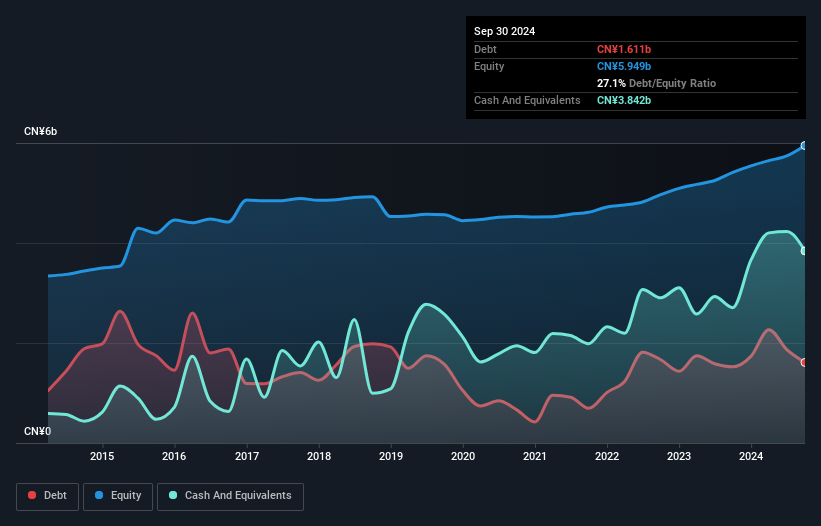Select the blue Equity endpoint marker
The height and width of the screenshot is (526, 821).
point(804,146)
